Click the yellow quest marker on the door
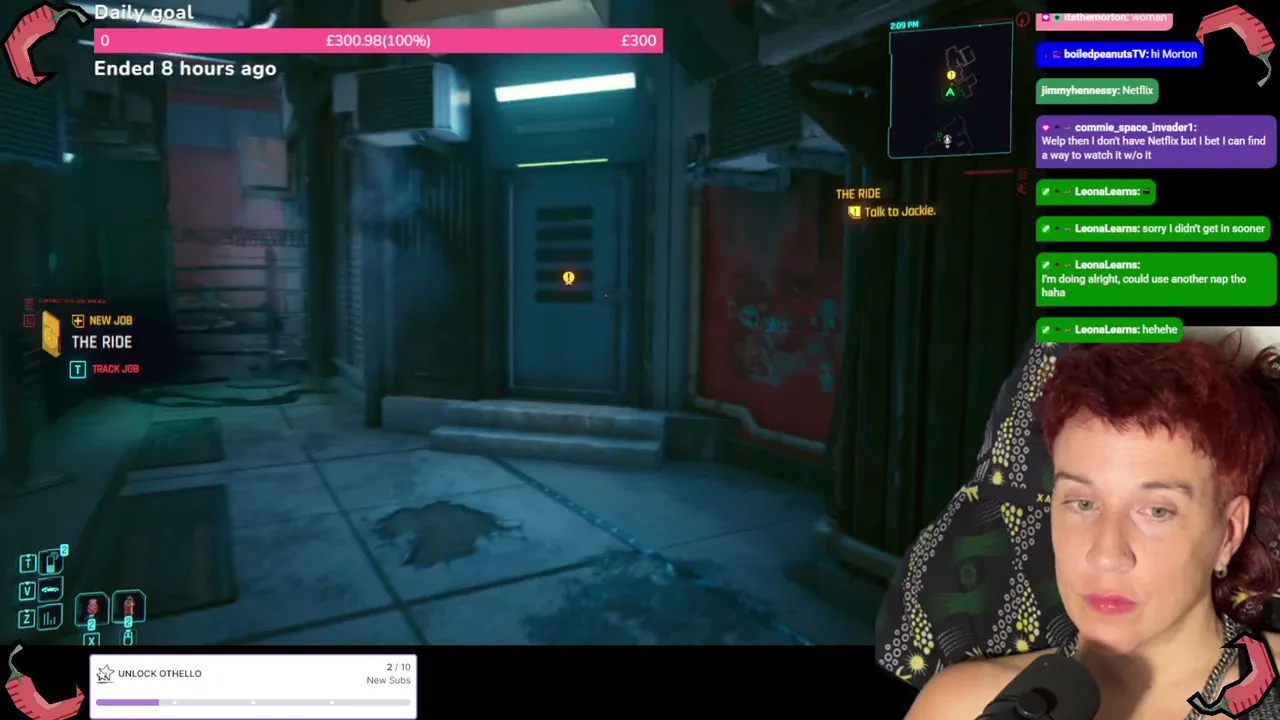1280x720 pixels. [x=568, y=278]
